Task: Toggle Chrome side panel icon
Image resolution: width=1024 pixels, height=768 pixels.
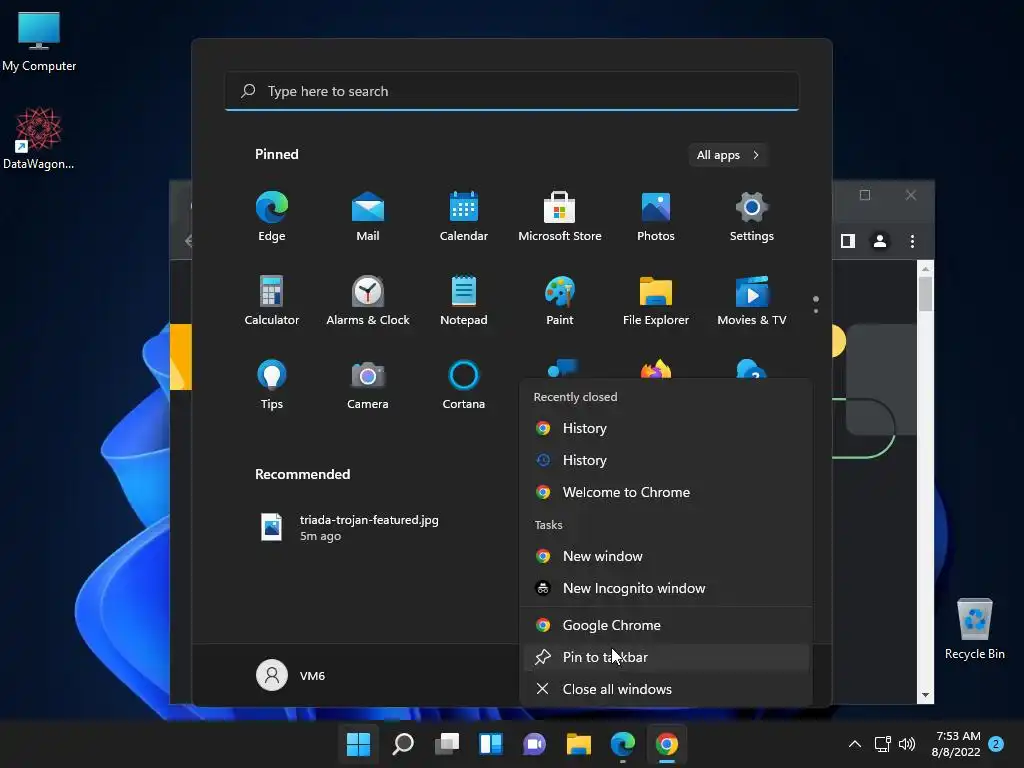Action: [x=848, y=241]
